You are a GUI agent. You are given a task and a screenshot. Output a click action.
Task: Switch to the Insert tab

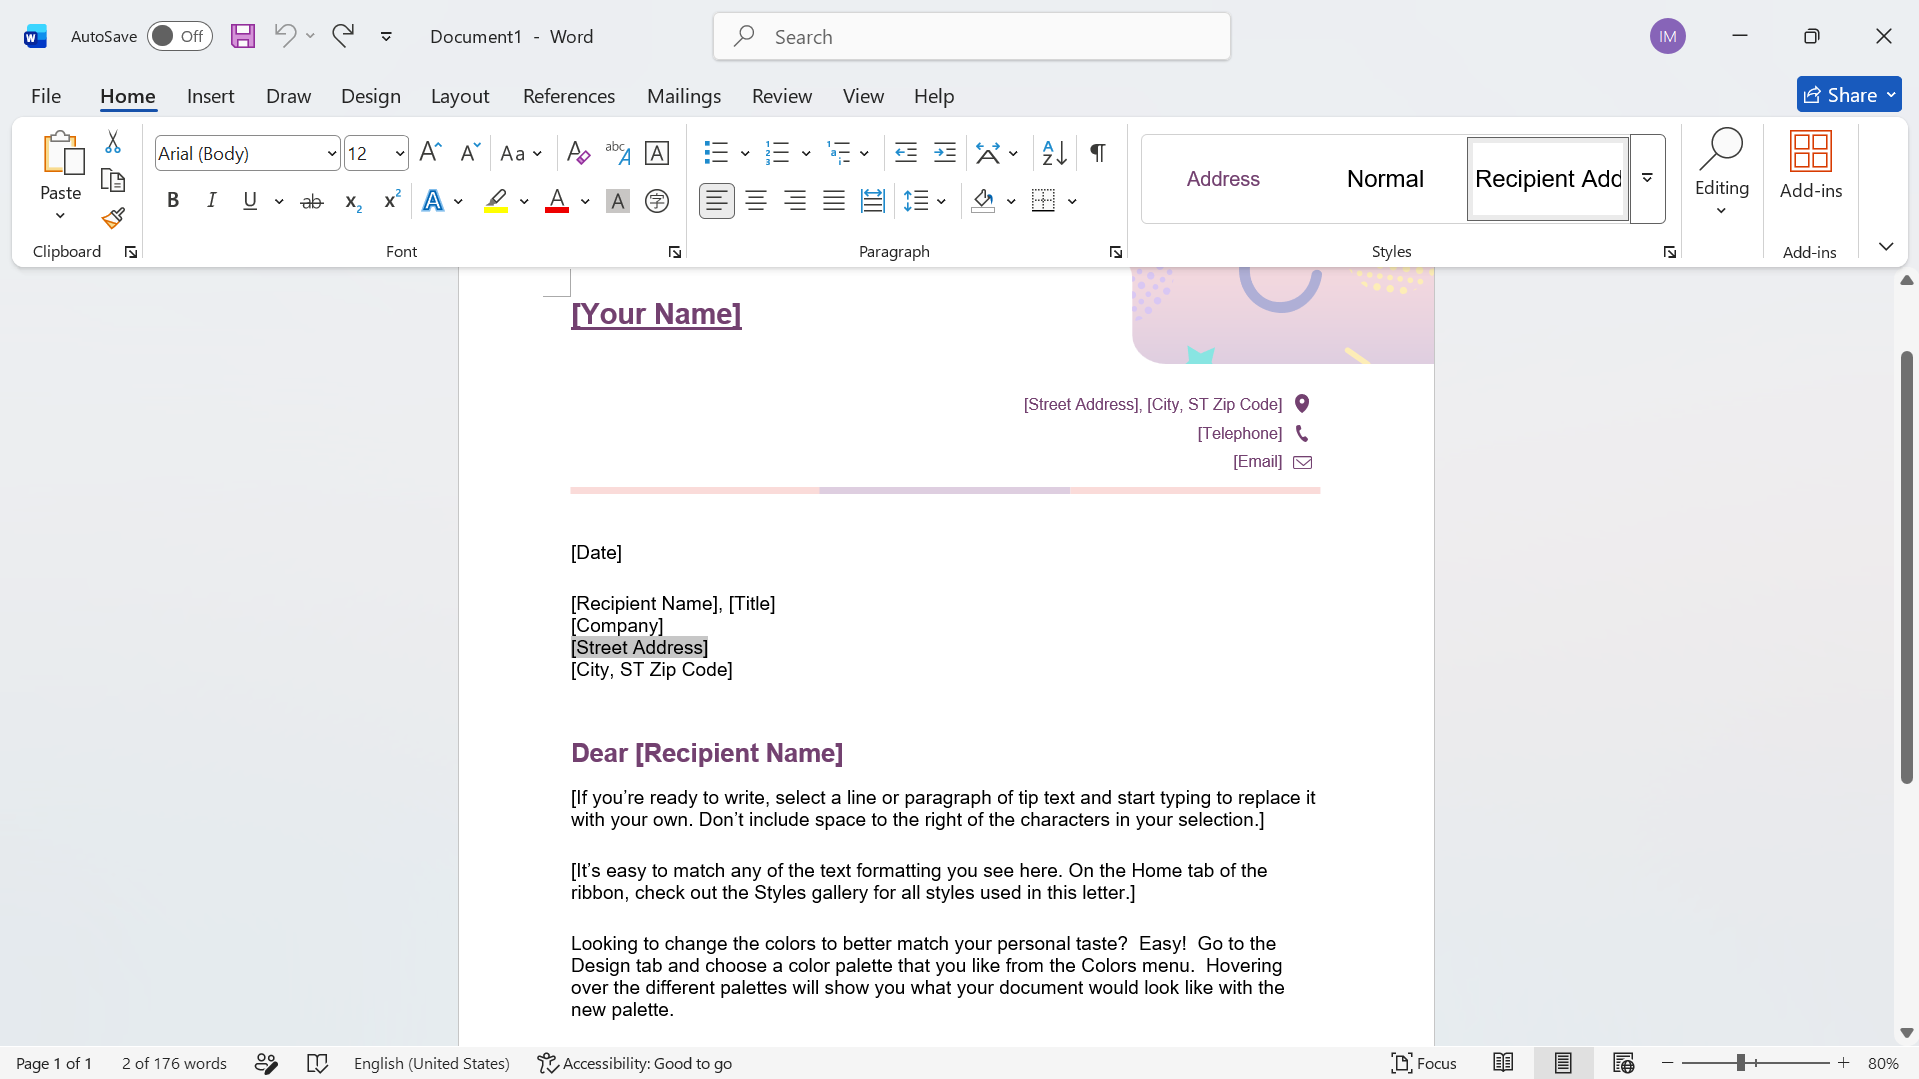coord(210,96)
